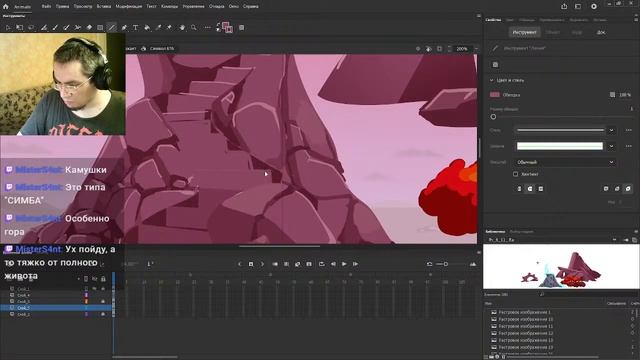Expand the stroke style dropdown arrow
640x360 pixels.
[611, 130]
